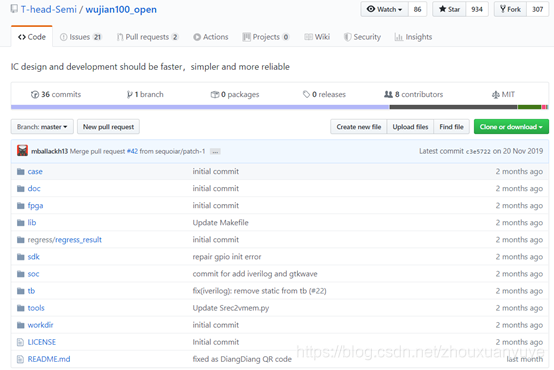Screen dimensions: 554x370
Task: View the 8 contributors list
Action: (413, 94)
